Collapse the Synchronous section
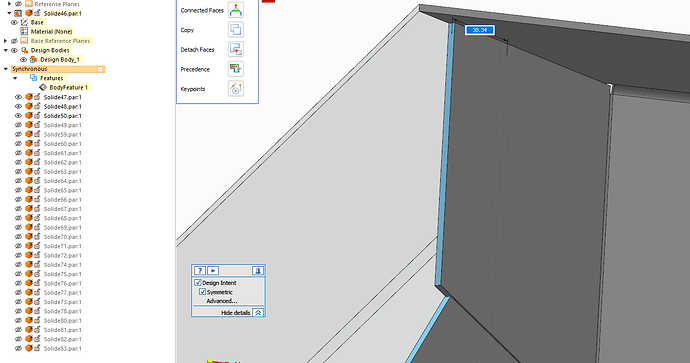 click(x=5, y=69)
